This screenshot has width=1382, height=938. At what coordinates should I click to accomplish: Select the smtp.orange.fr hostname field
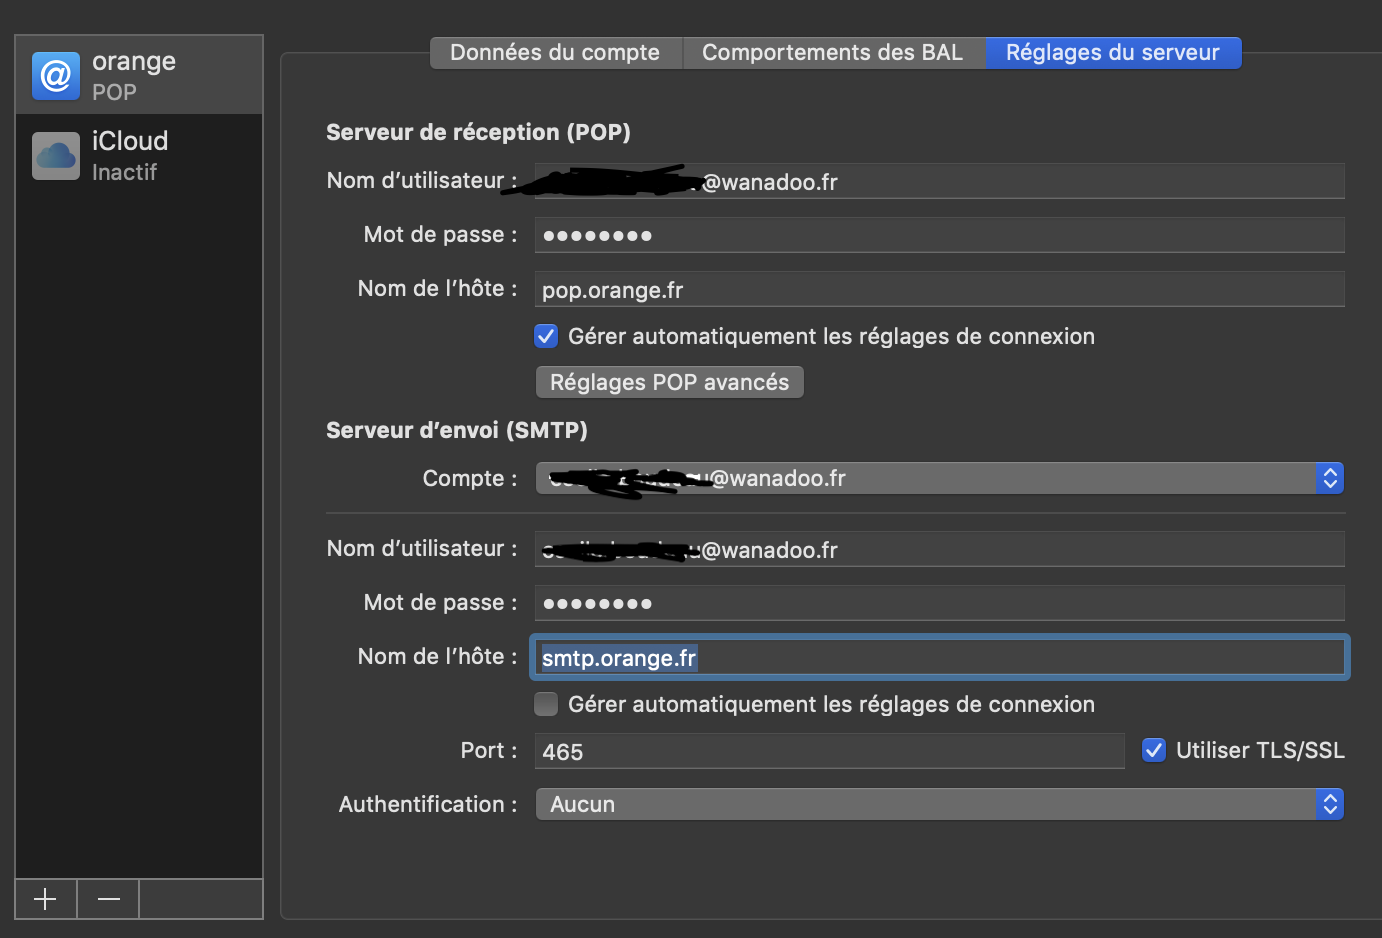(938, 657)
